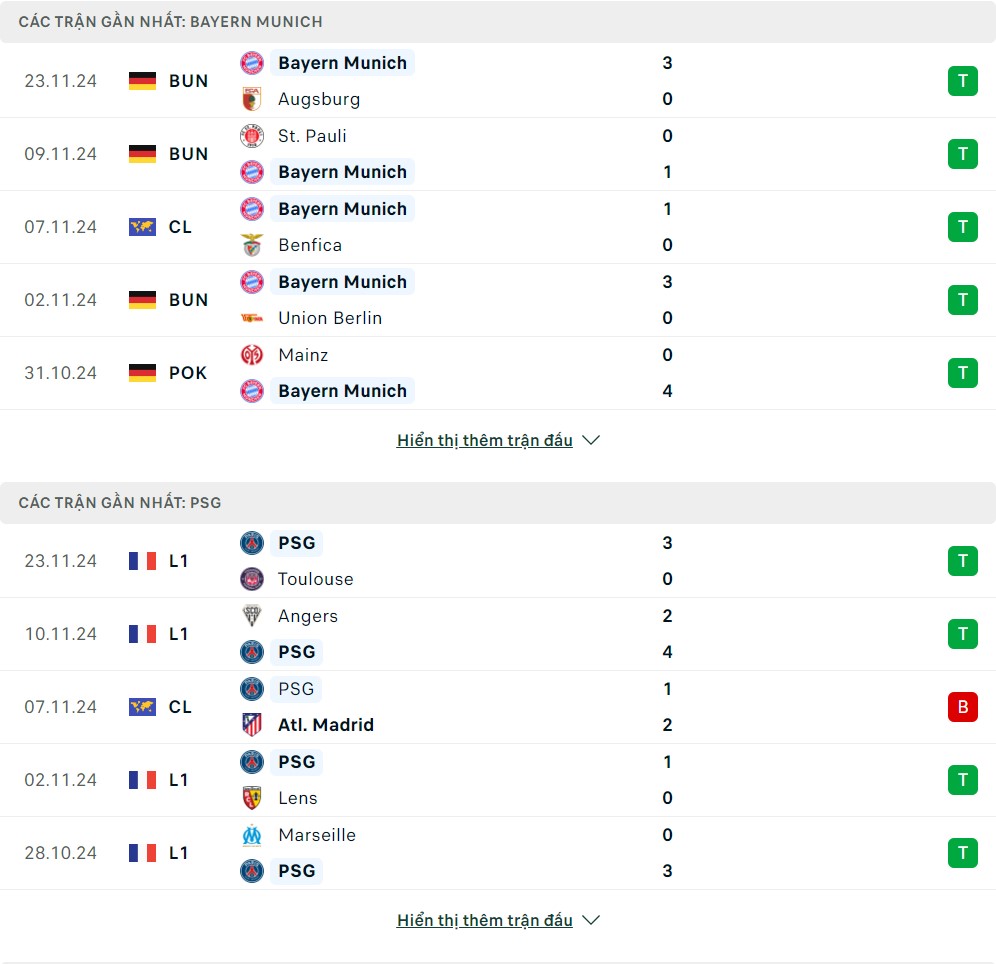Viewport: 996px width, 964px height.
Task: Click the German flag beside BUN on 09.11.24
Action: [x=143, y=154]
